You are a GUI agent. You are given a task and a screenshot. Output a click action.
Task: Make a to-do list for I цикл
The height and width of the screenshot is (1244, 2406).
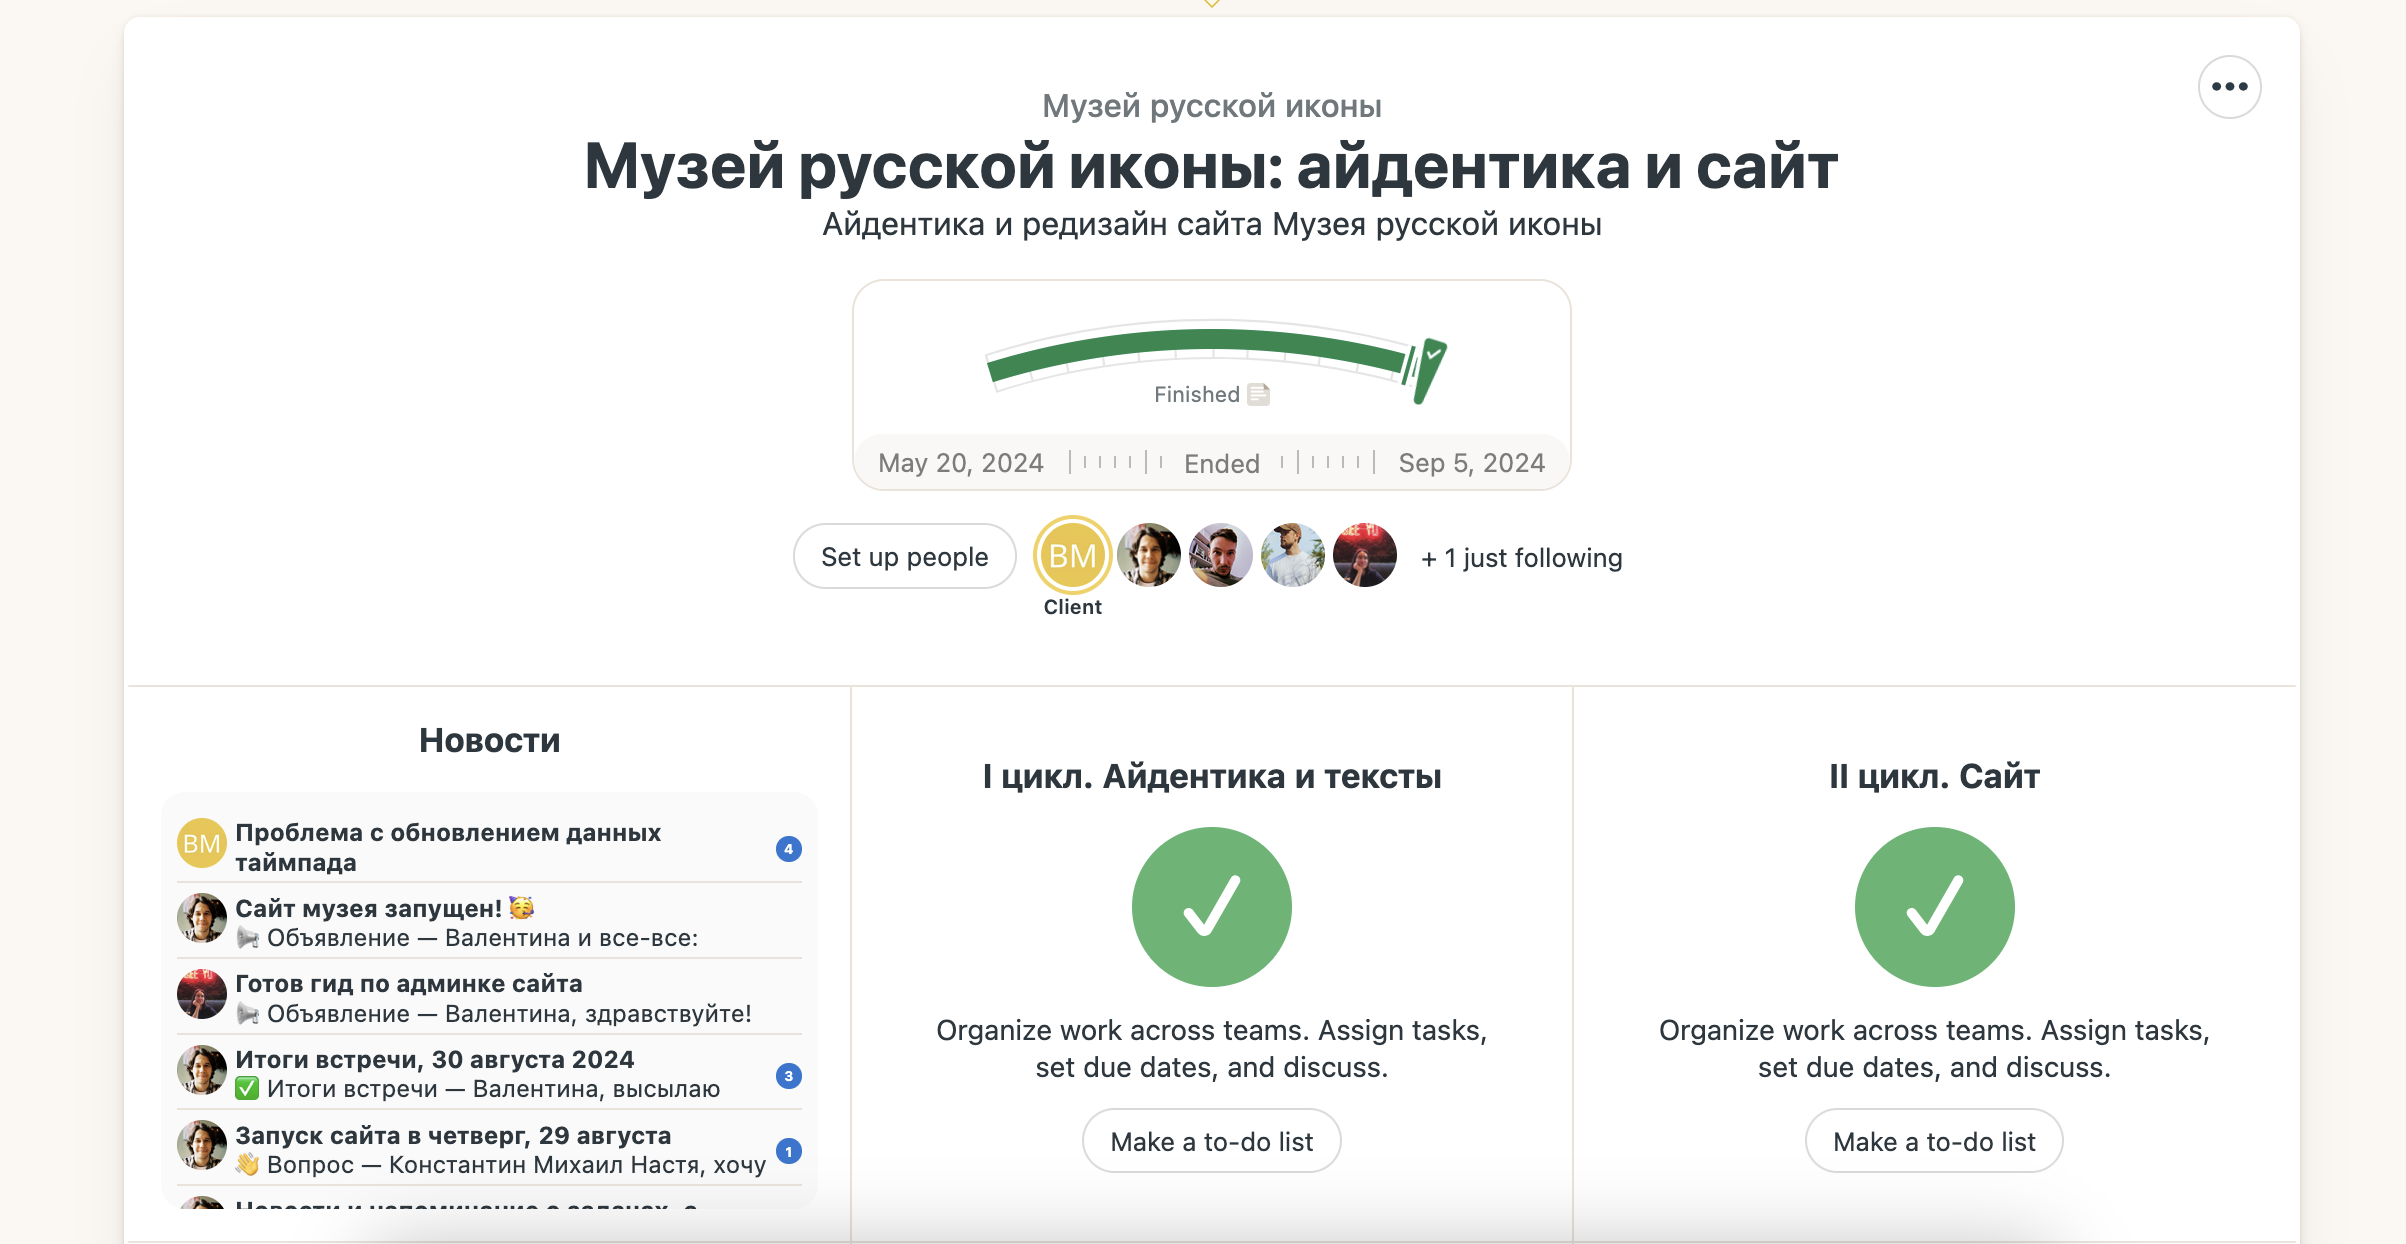click(1211, 1141)
